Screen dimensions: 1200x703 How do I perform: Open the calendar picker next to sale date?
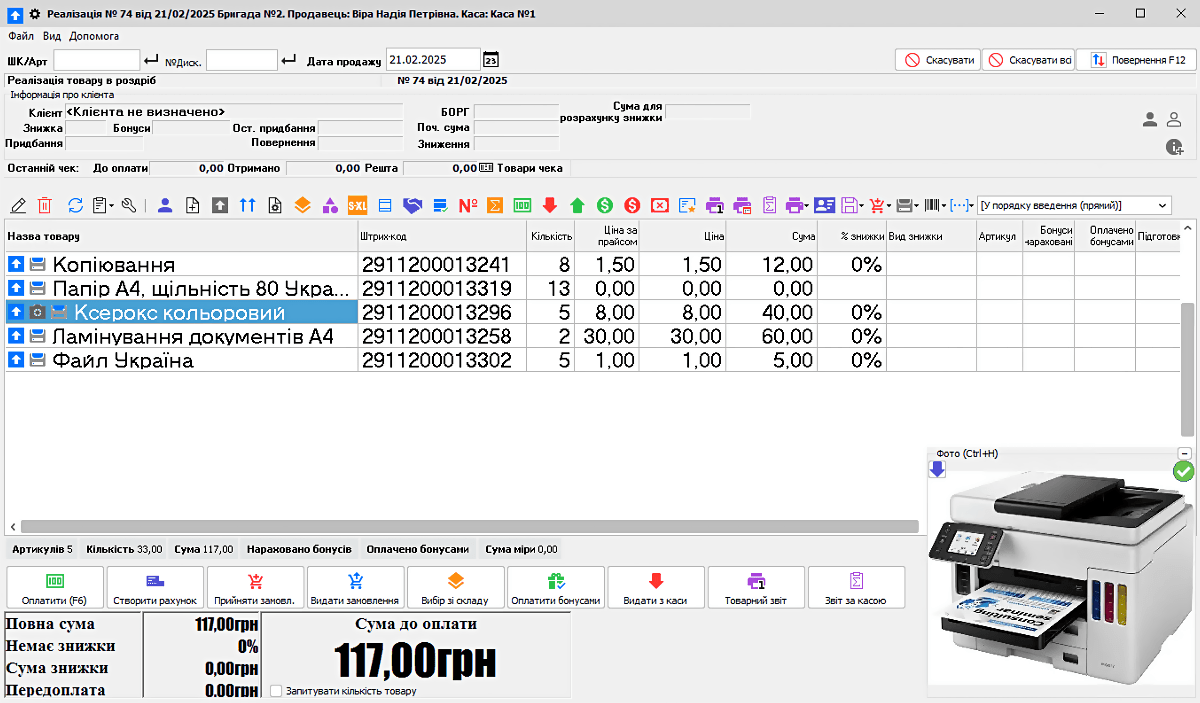pyautogui.click(x=490, y=60)
